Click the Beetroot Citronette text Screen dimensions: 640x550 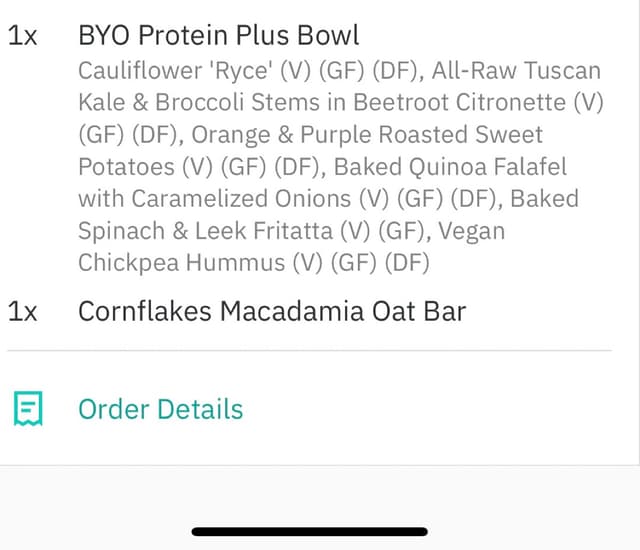click(x=459, y=102)
